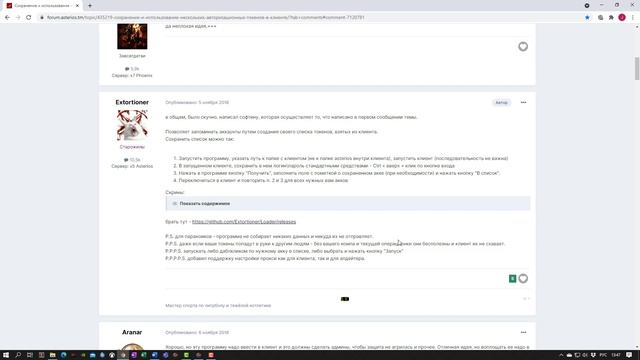Expand the "Показать содержимое" spoiler
640x360 pixels.
pyautogui.click(x=348, y=203)
